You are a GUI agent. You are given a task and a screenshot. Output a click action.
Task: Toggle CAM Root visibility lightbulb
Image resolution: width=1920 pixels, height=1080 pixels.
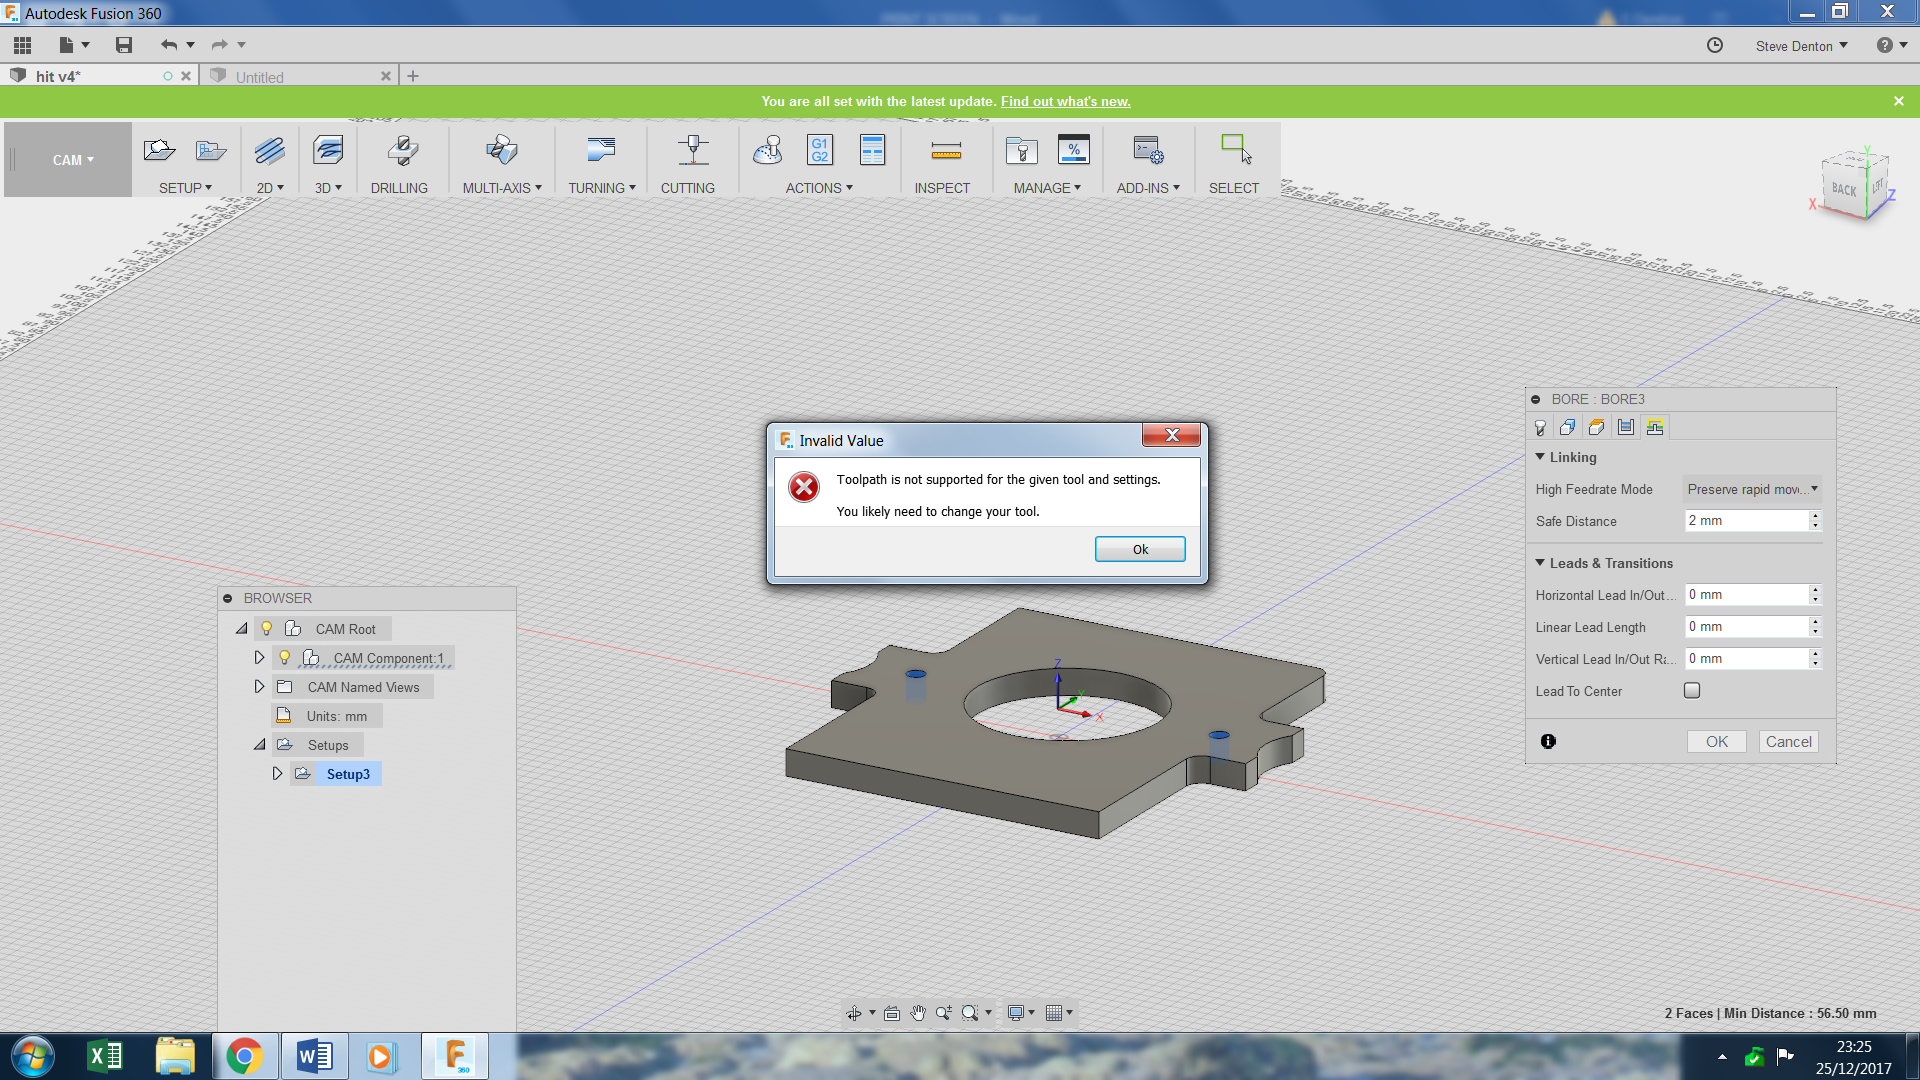pos(266,629)
